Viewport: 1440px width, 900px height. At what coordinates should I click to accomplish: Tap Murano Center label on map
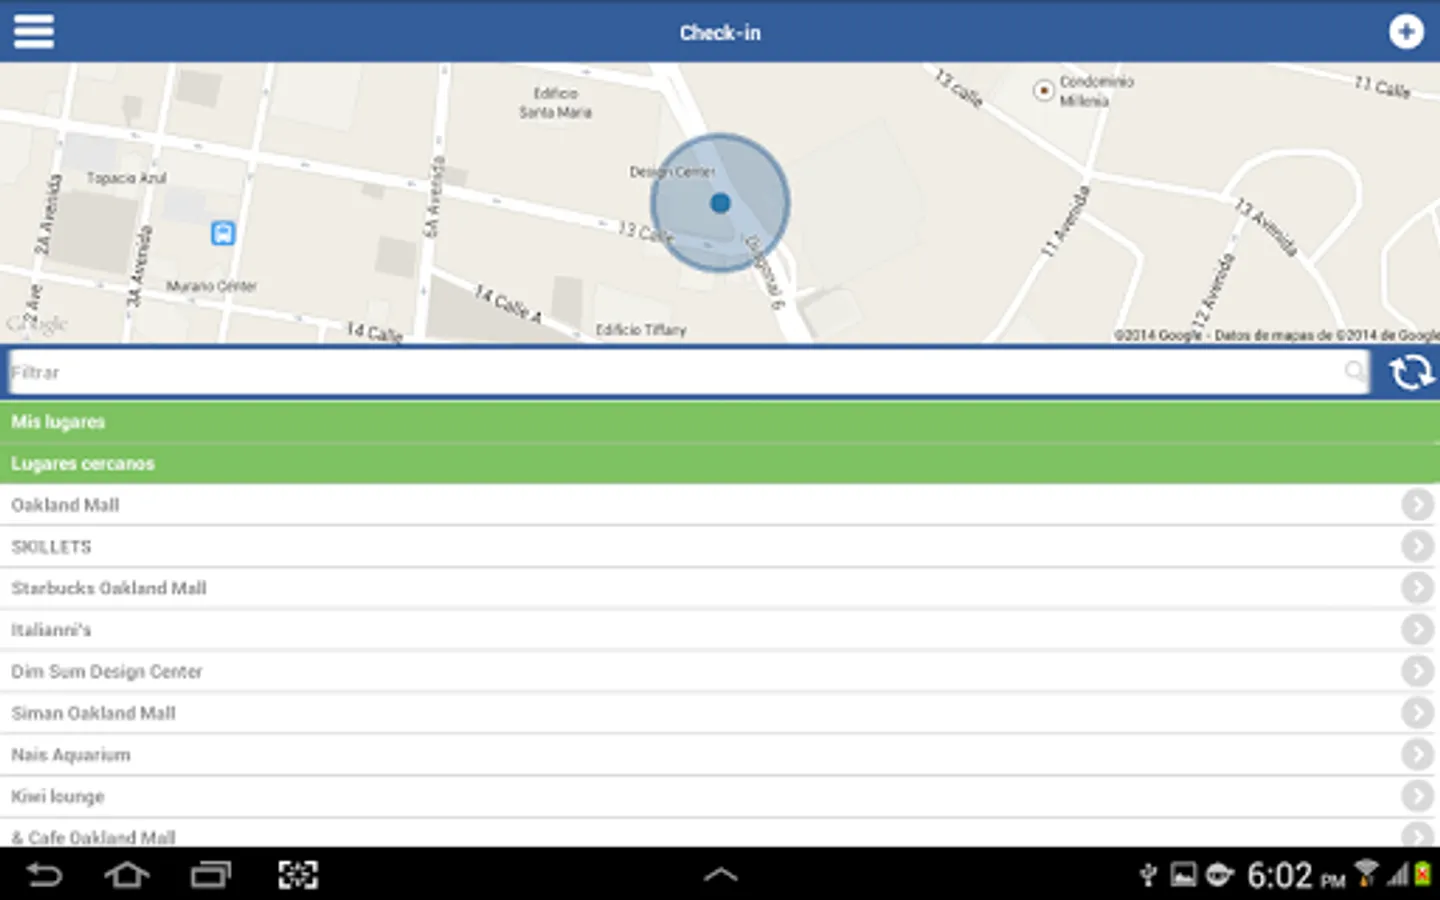tap(211, 286)
